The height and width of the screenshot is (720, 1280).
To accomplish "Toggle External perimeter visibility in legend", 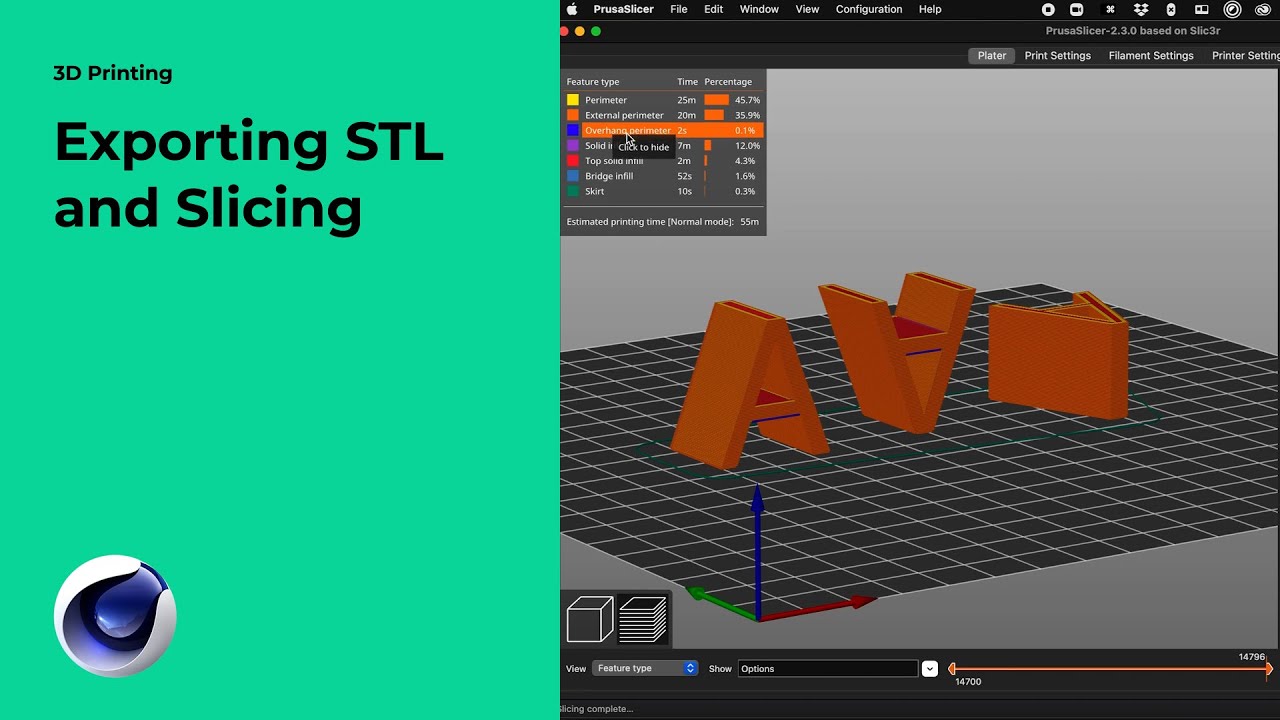I will (664, 115).
